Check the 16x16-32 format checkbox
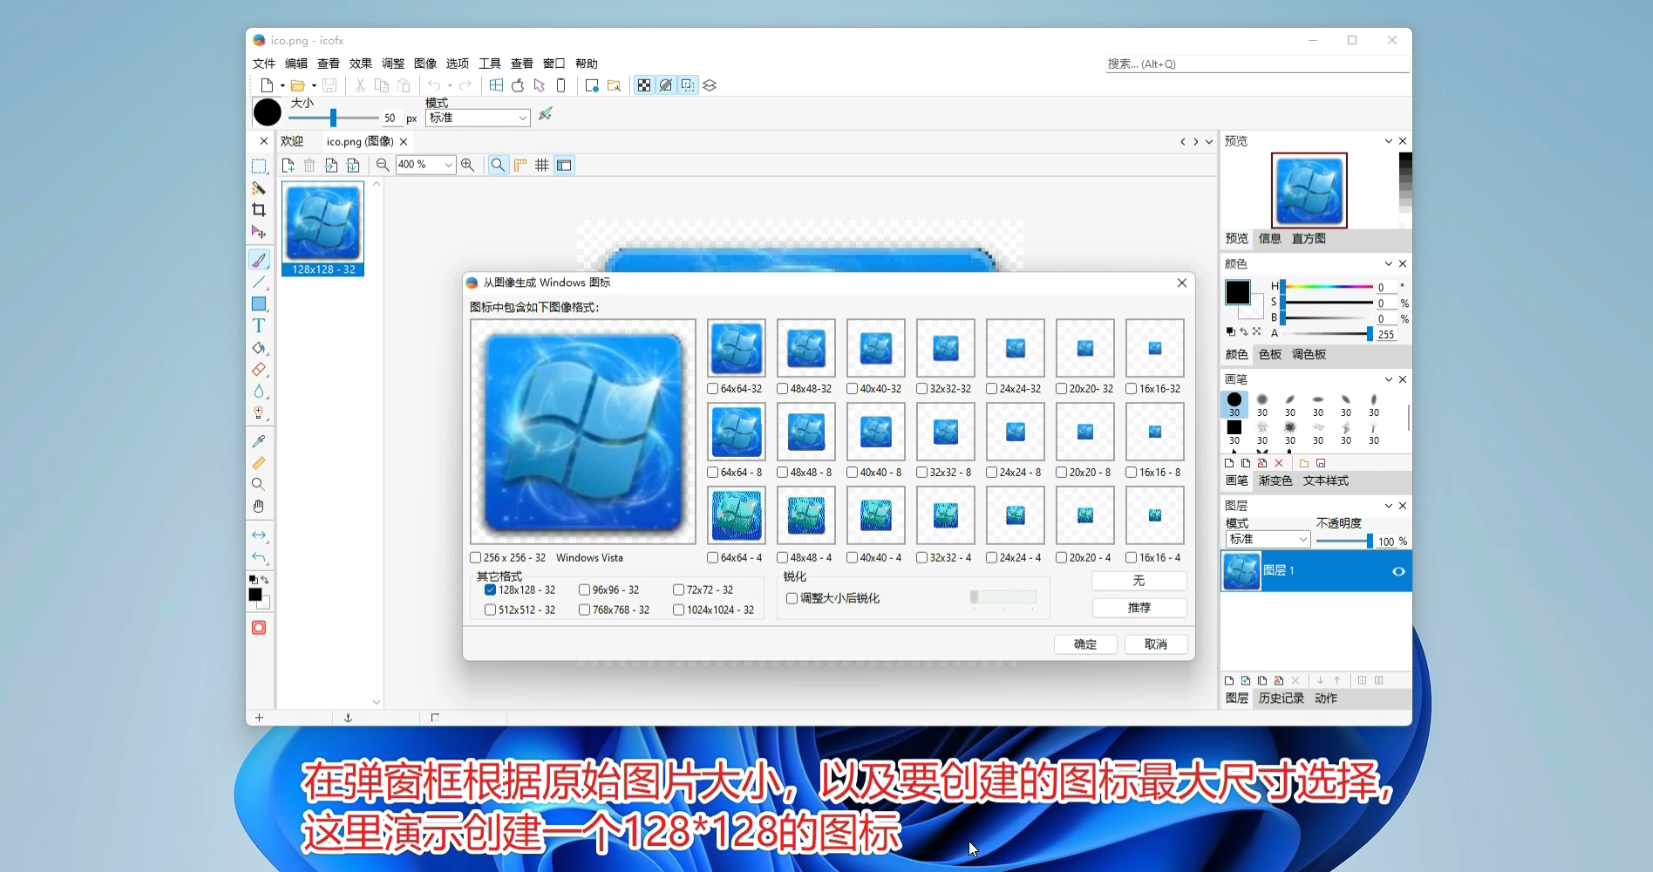1653x872 pixels. pos(1131,389)
